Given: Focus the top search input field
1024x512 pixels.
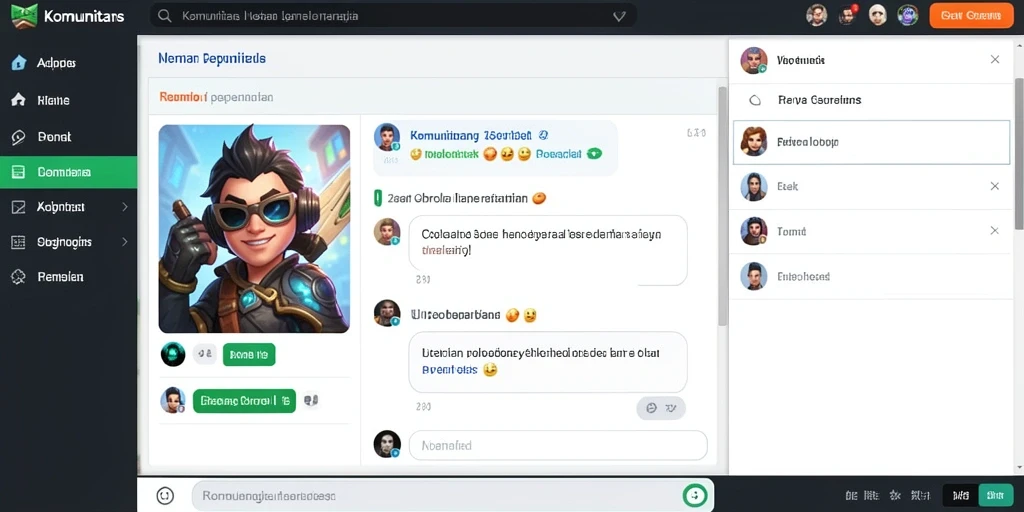Looking at the screenshot, I should [393, 16].
